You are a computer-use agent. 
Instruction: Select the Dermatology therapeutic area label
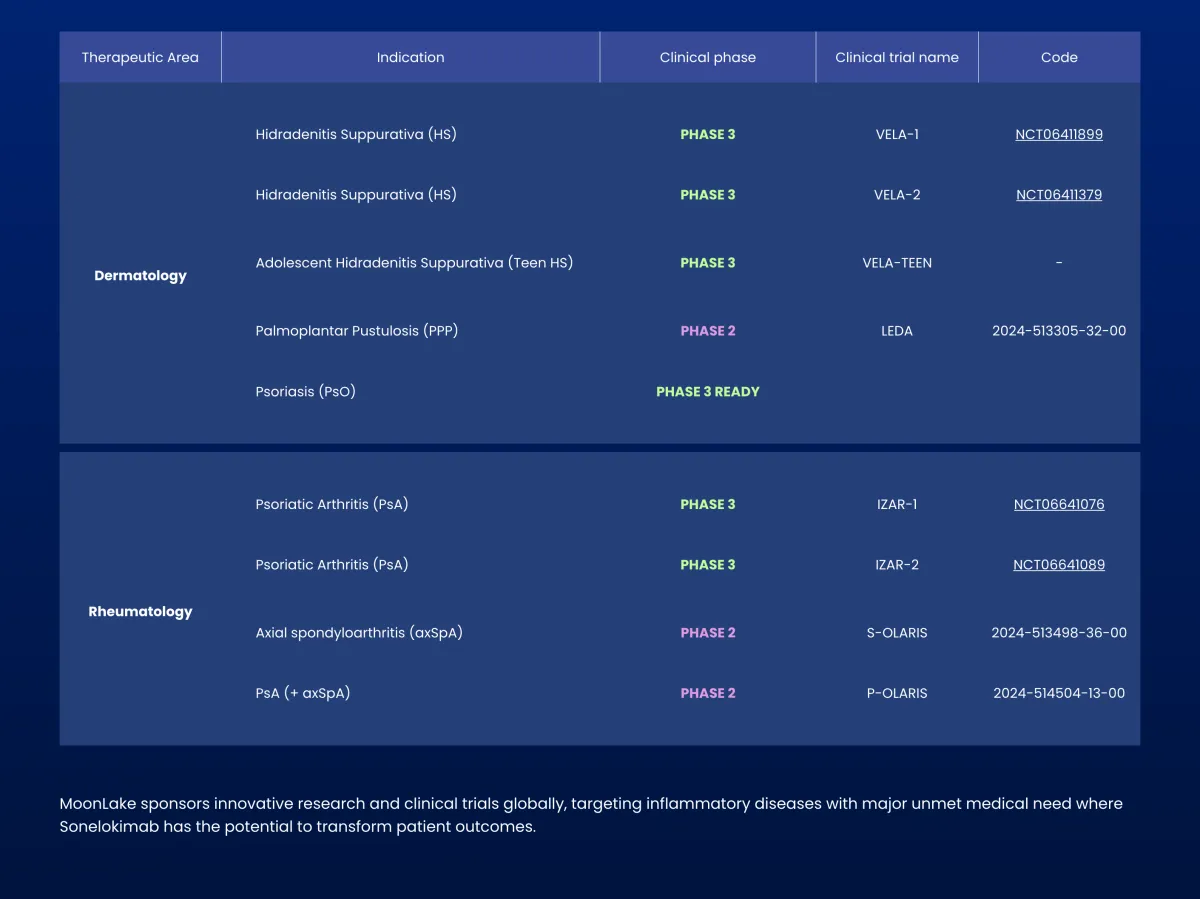(140, 276)
